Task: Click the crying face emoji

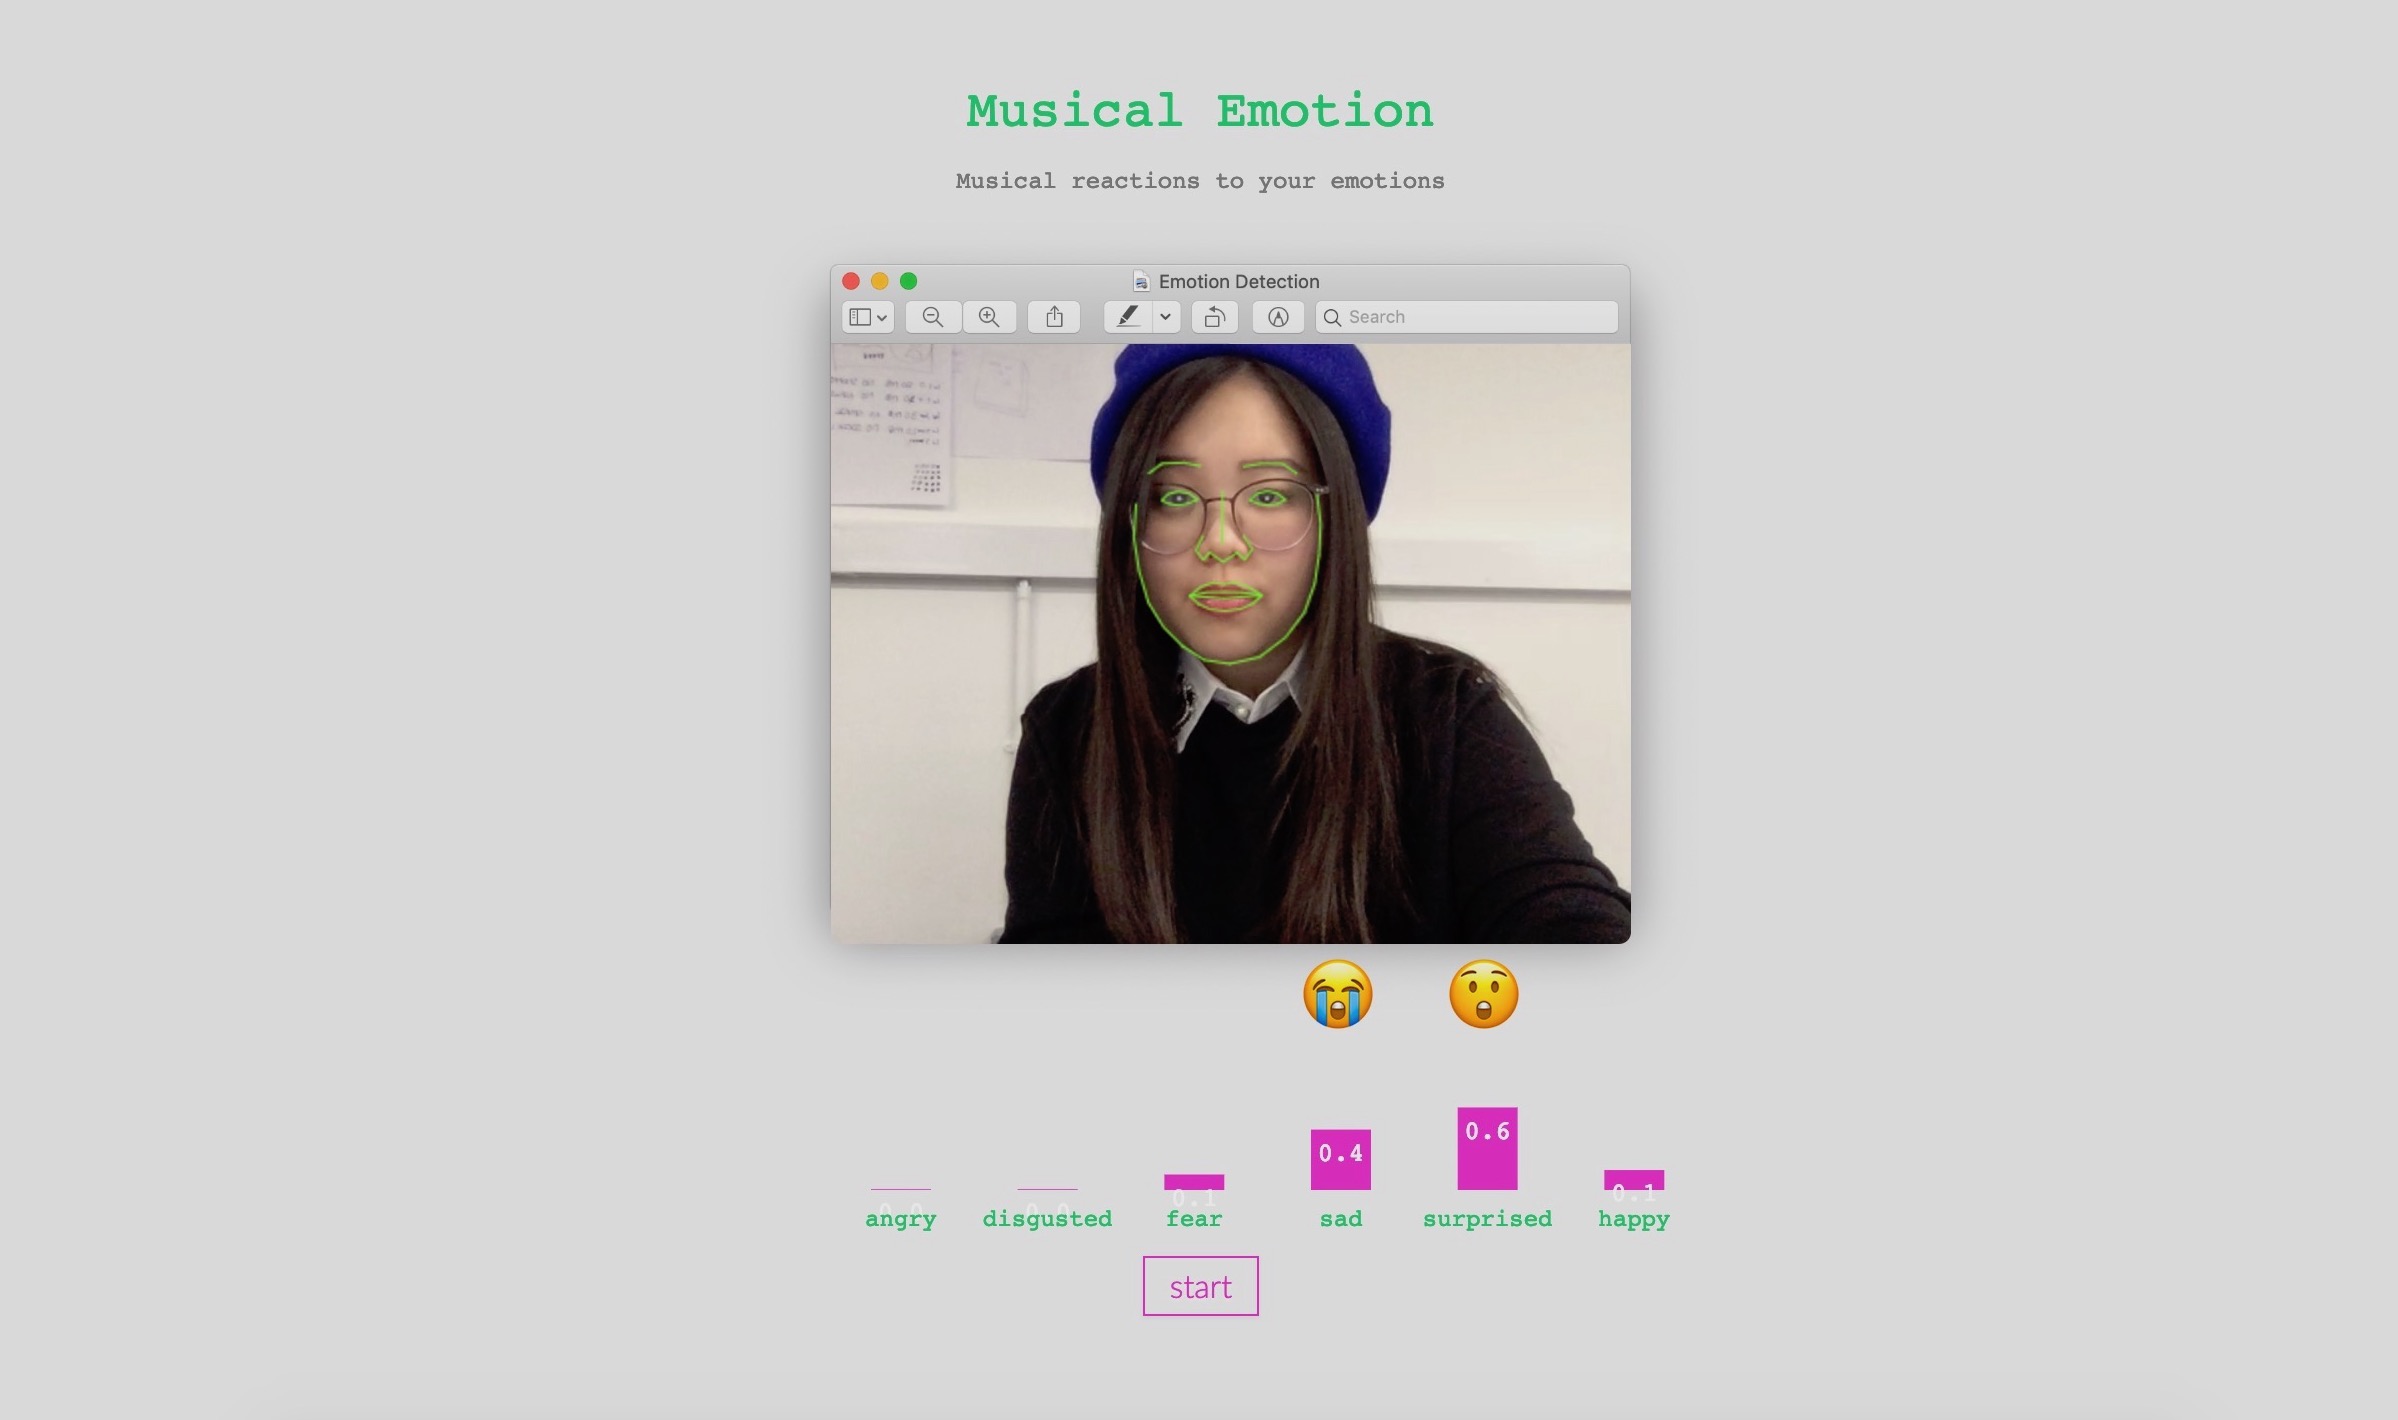Action: [x=1337, y=994]
